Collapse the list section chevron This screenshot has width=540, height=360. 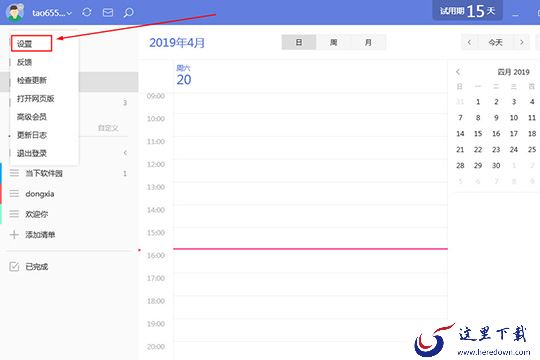point(125,153)
